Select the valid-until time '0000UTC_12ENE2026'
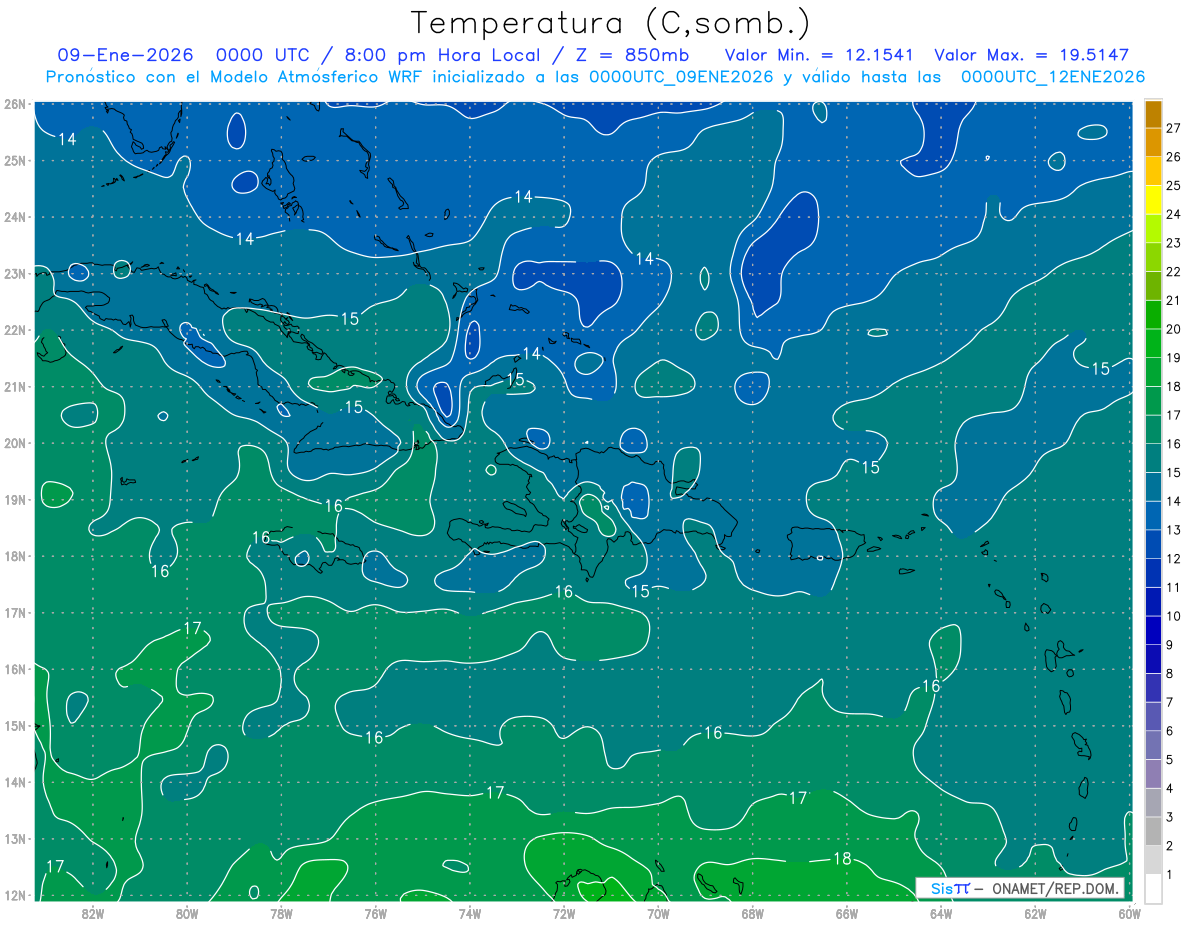The image size is (1200, 927). click(x=1053, y=77)
